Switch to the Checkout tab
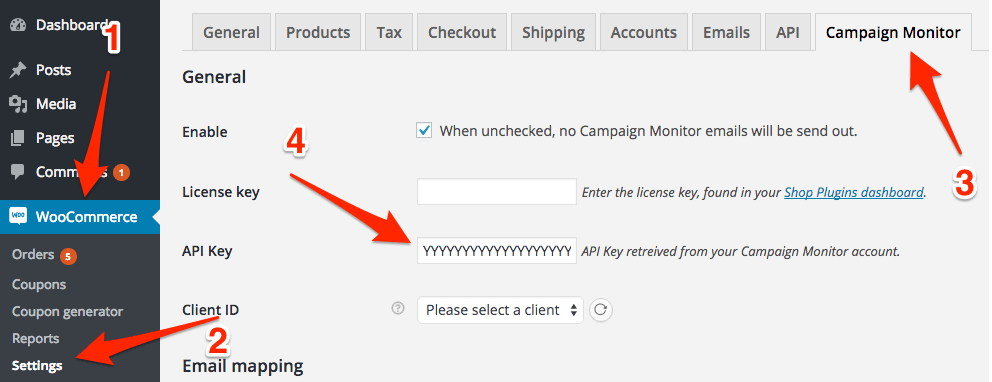 pos(462,33)
